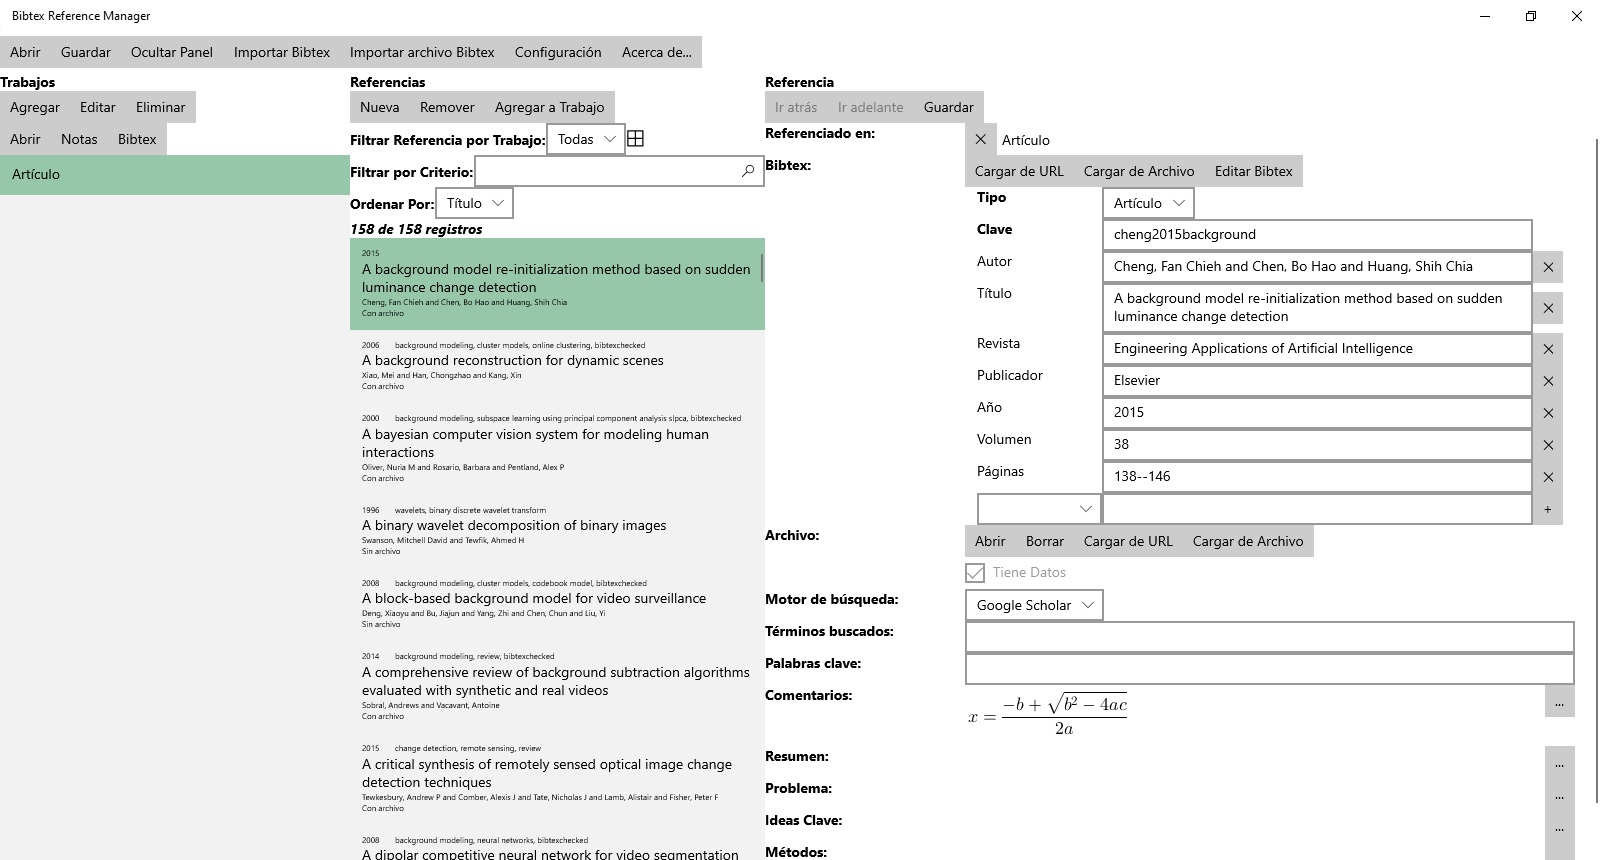
Task: Open the Motor de búsqueda dropdown
Action: pos(1034,605)
